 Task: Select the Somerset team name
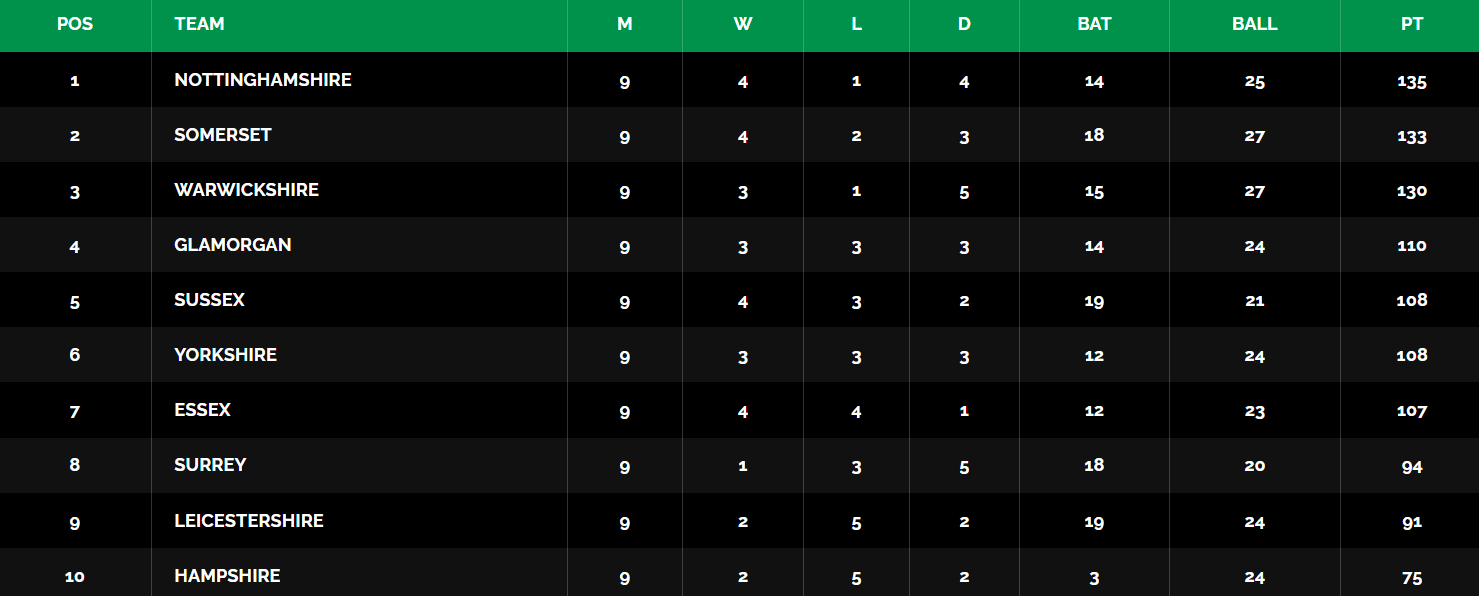[x=223, y=135]
